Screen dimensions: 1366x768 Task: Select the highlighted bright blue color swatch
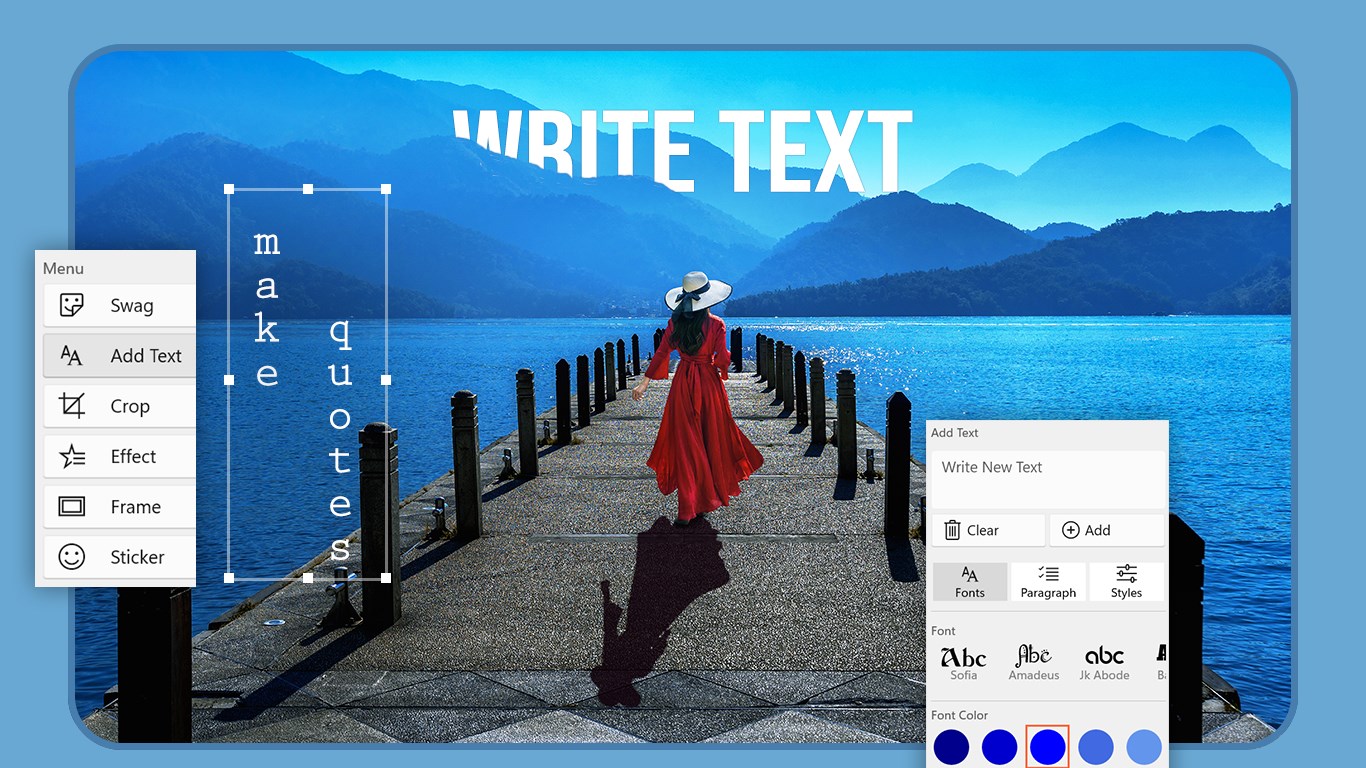1048,747
